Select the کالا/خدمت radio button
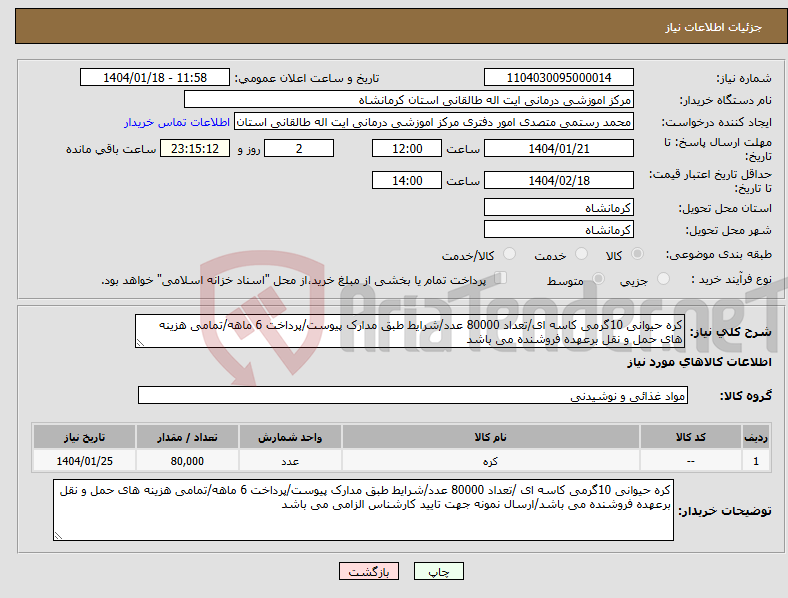Viewport: 788px width, 598px height. [510, 254]
